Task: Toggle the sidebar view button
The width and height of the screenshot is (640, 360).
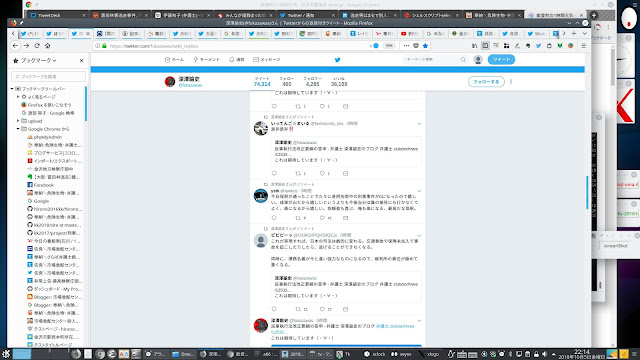Action: click(485, 46)
